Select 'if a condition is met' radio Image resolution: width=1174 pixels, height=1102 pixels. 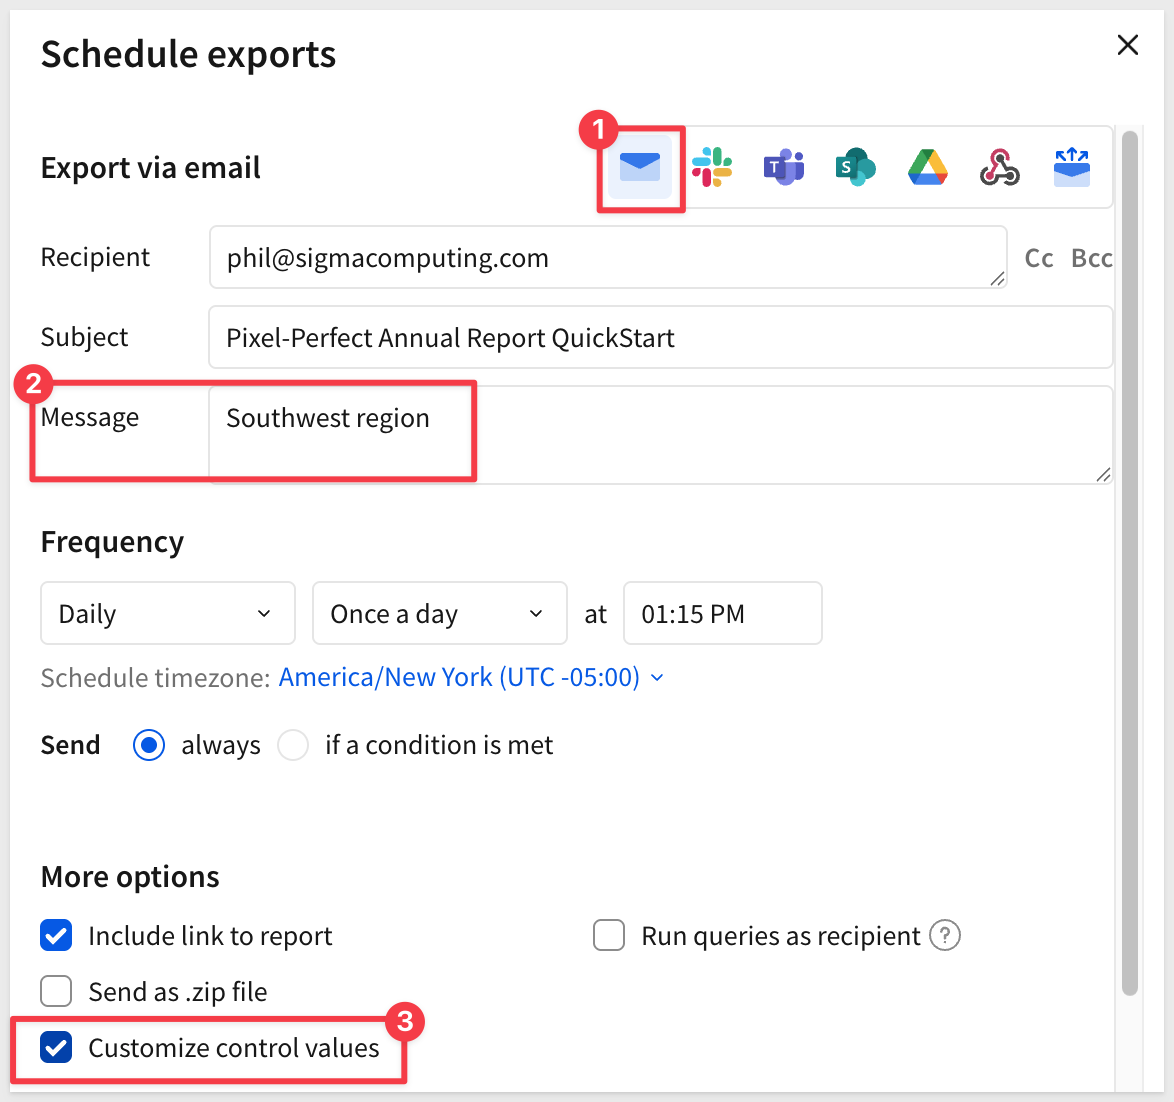(x=293, y=746)
